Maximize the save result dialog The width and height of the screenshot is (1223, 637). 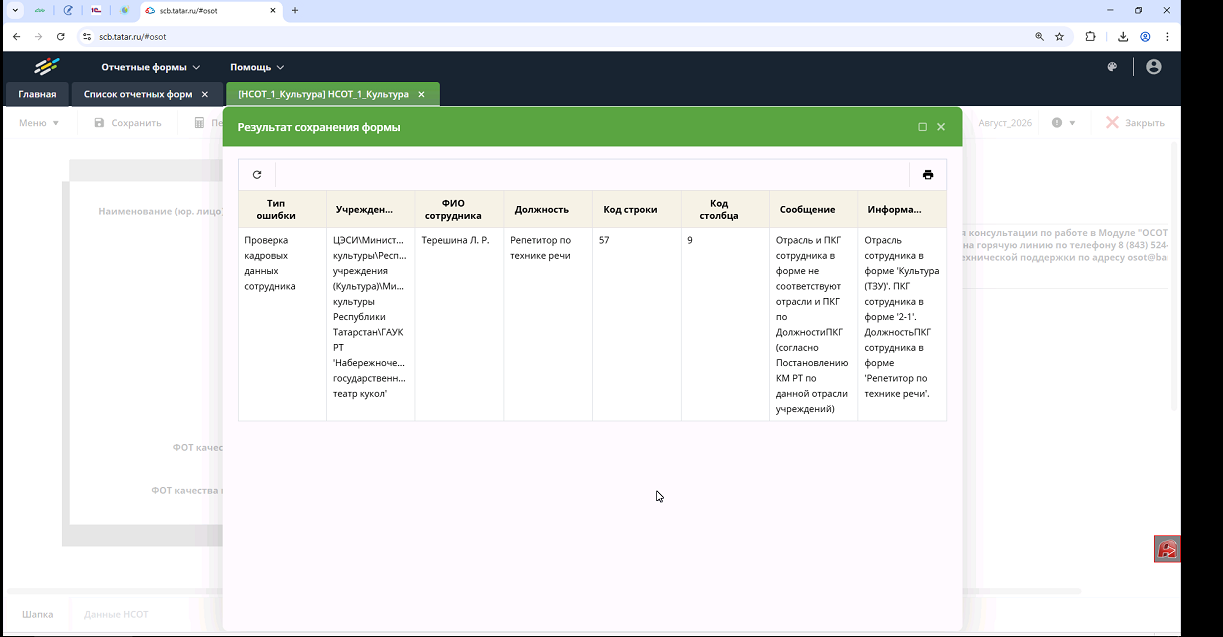pos(922,127)
